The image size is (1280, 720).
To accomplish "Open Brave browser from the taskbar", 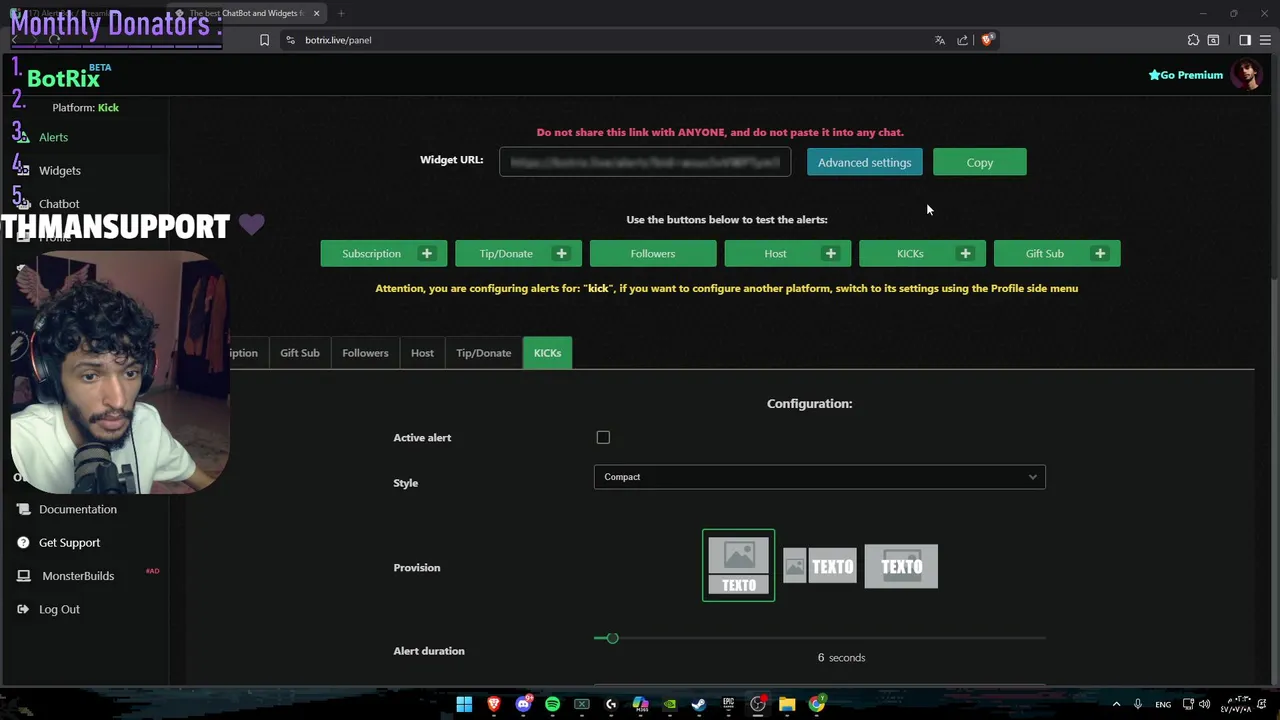I will 493,704.
